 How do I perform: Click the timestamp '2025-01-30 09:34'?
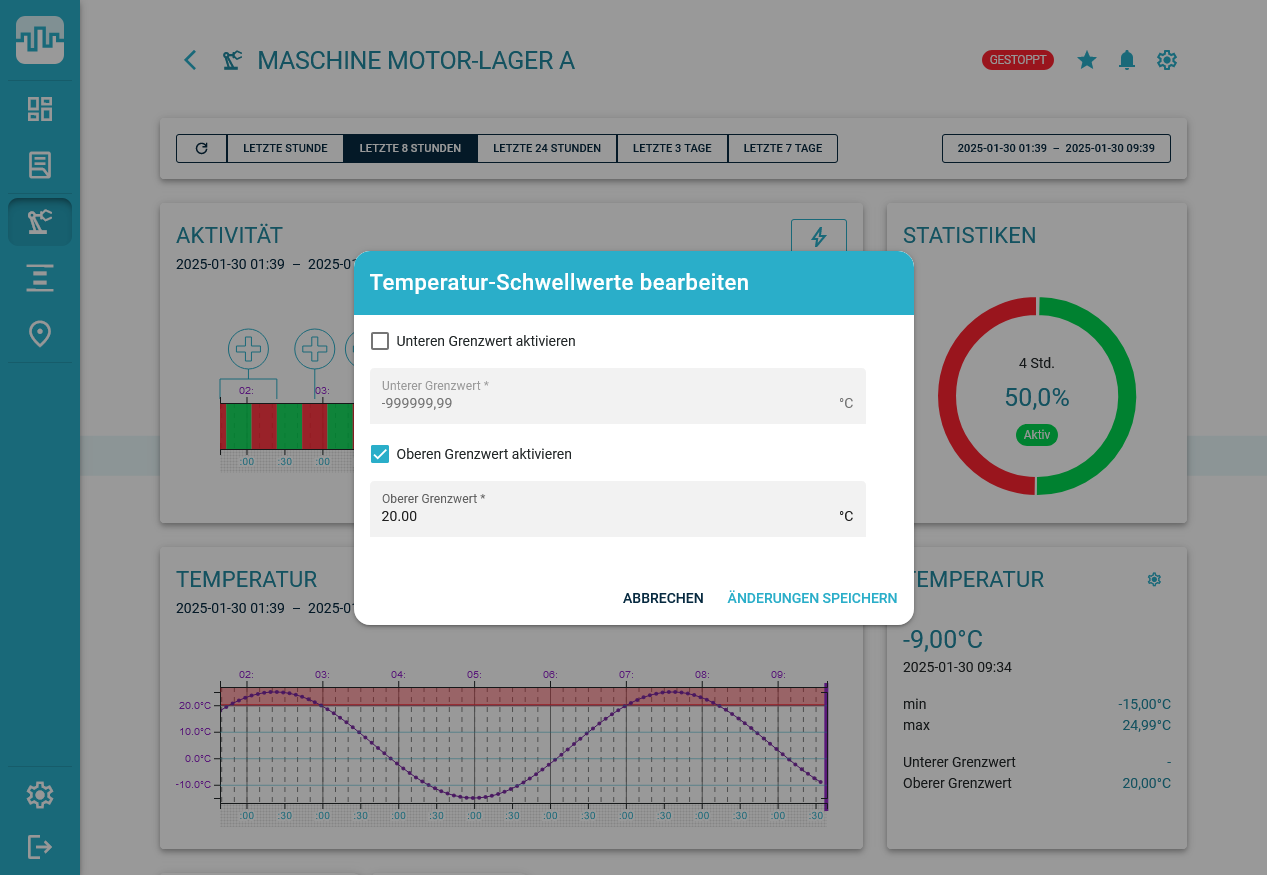click(957, 667)
